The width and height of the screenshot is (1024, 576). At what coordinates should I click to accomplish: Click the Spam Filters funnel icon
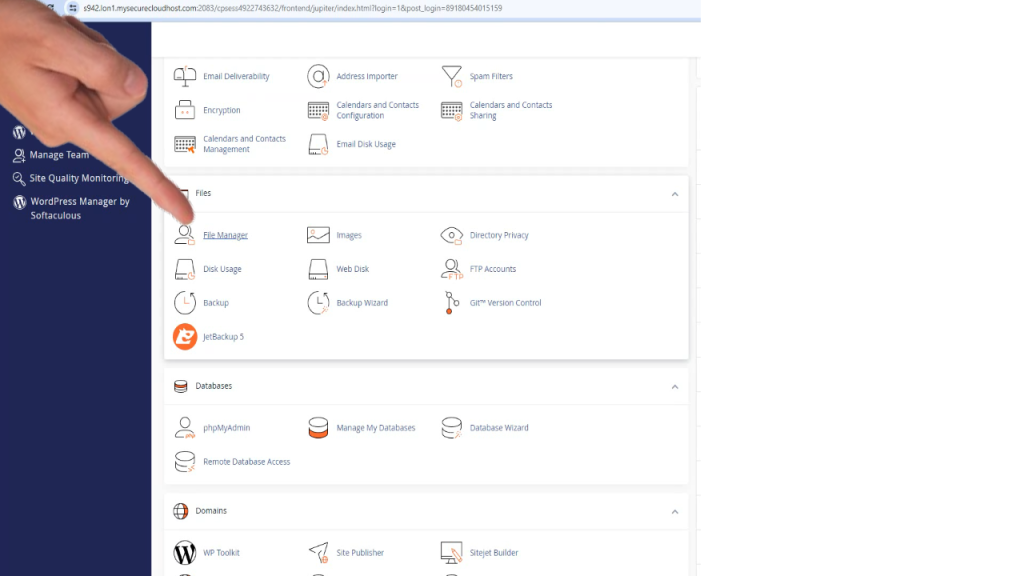(x=452, y=76)
